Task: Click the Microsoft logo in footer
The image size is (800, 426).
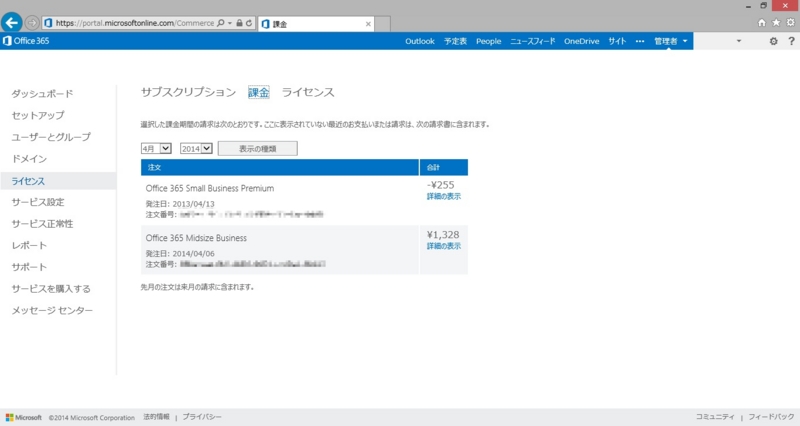Action: 24,417
